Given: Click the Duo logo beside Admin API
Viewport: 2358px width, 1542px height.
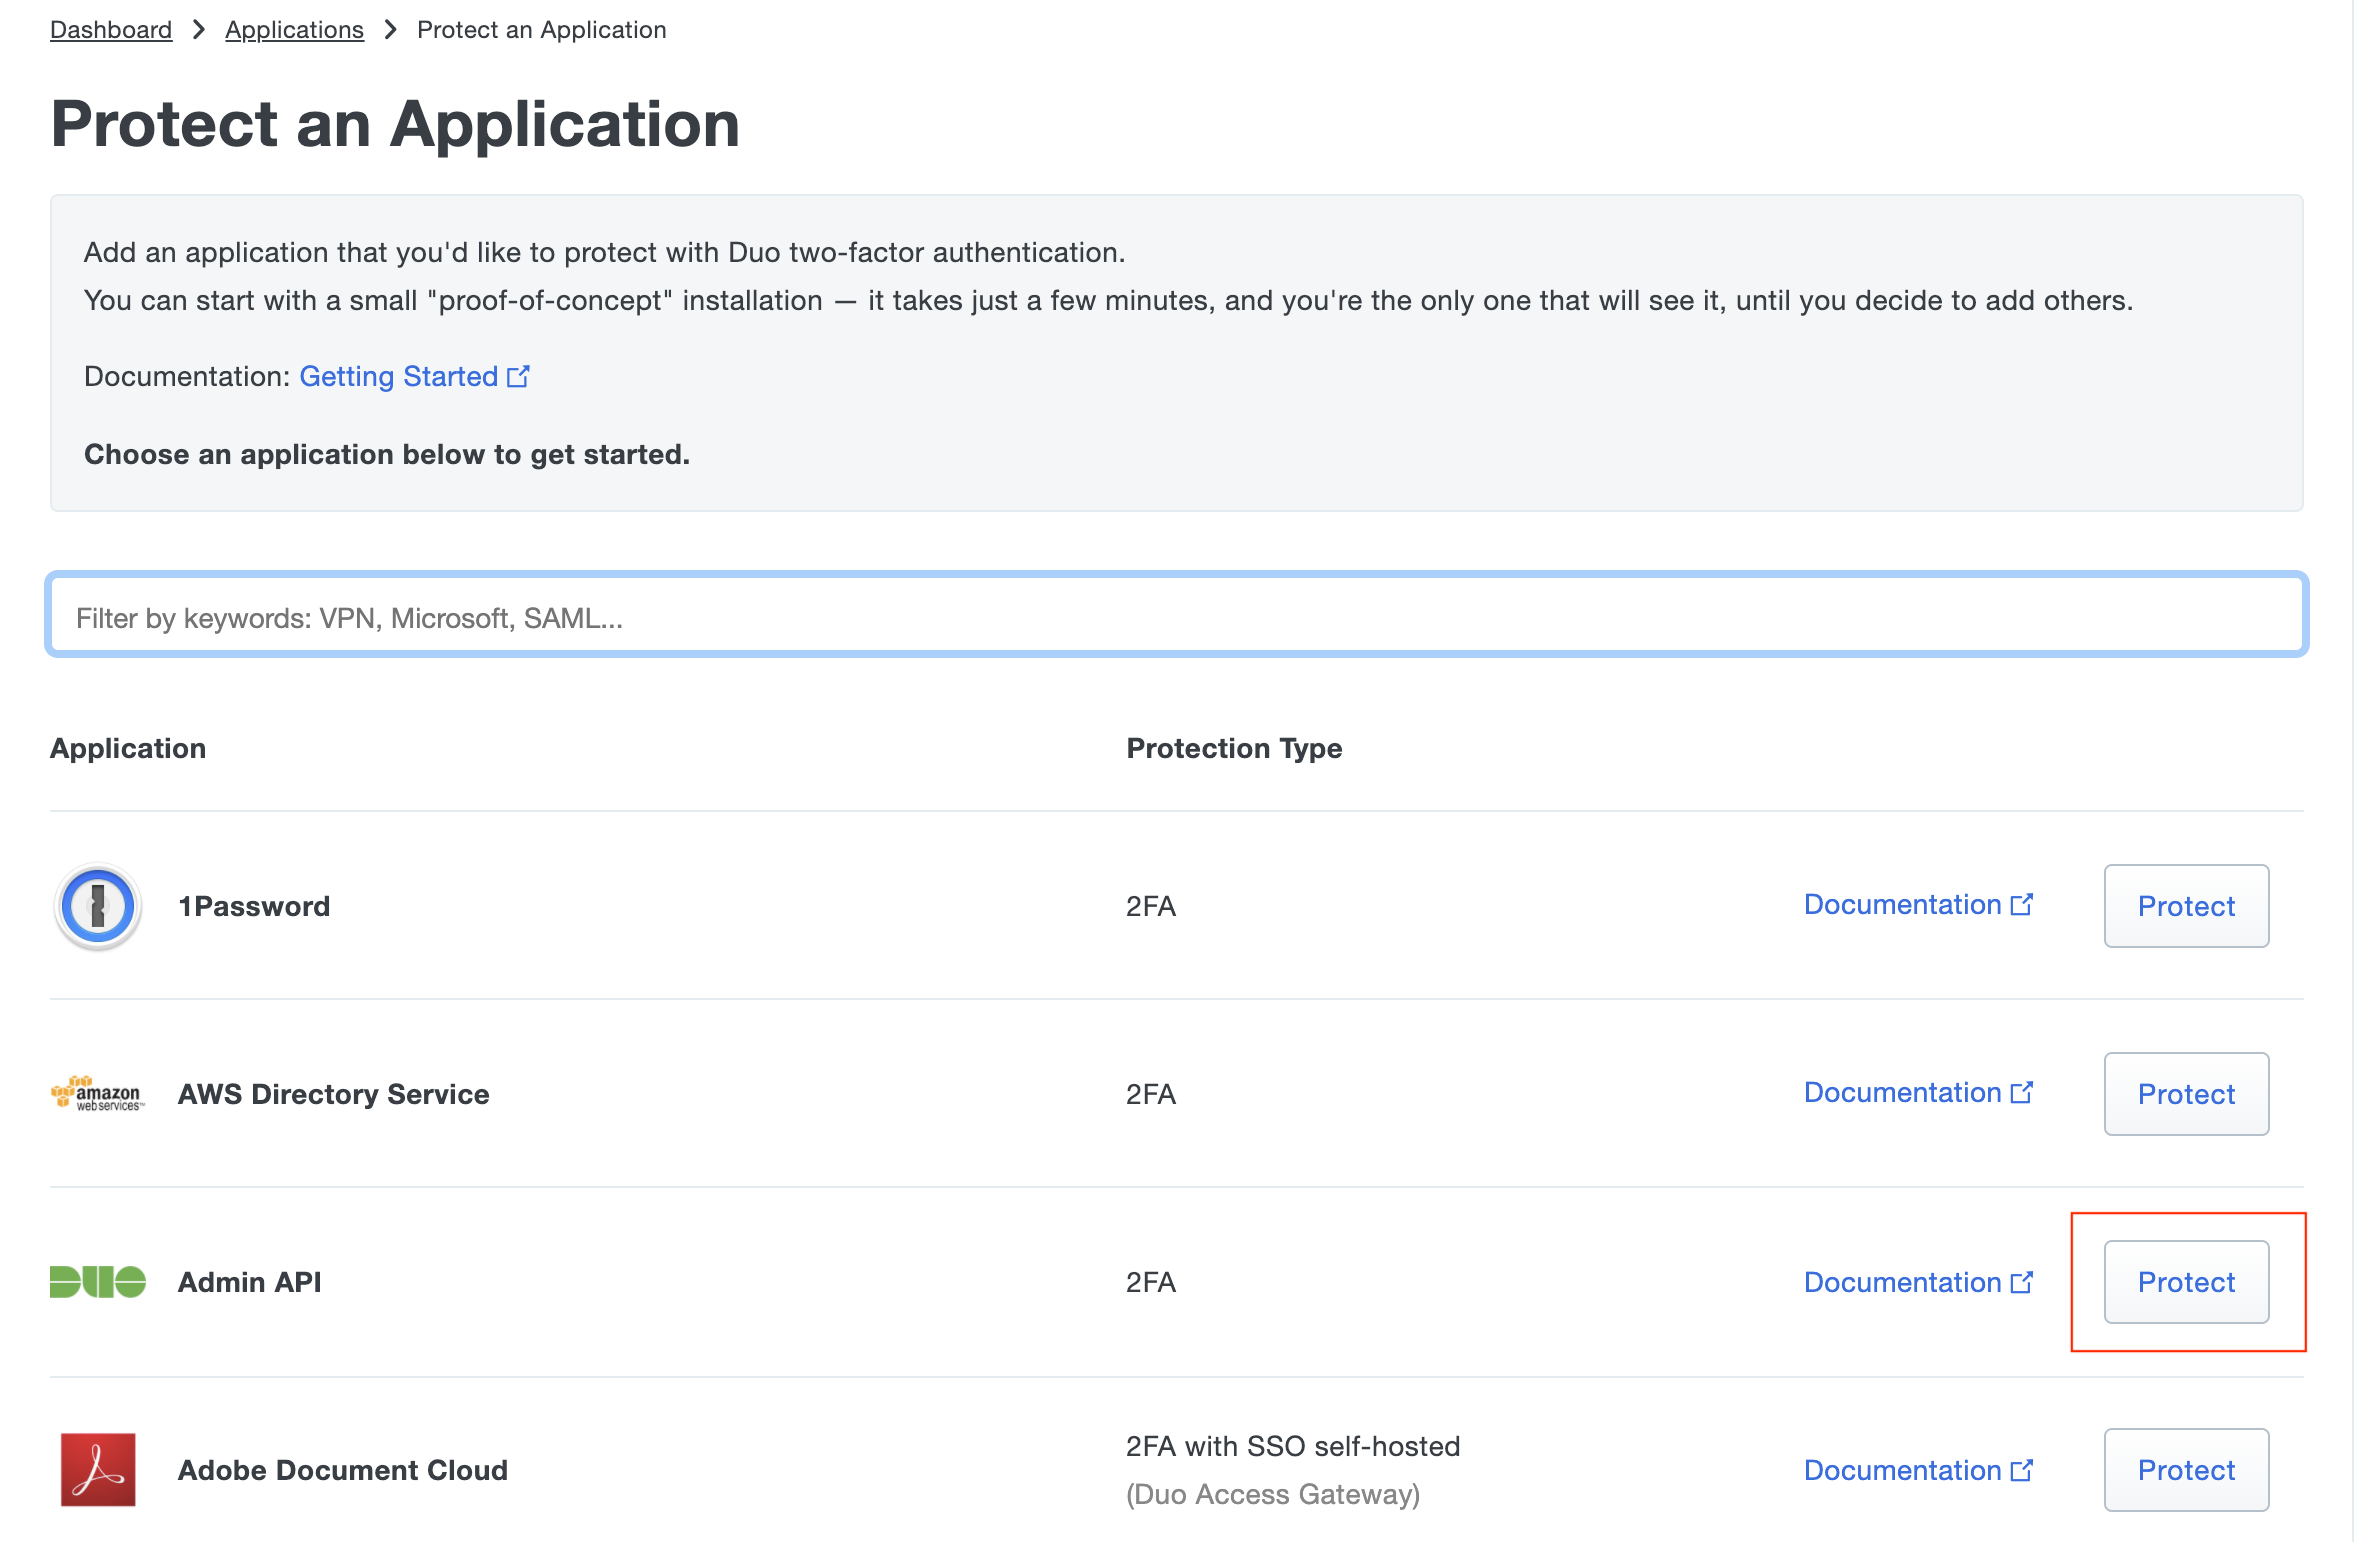Looking at the screenshot, I should tap(98, 1282).
